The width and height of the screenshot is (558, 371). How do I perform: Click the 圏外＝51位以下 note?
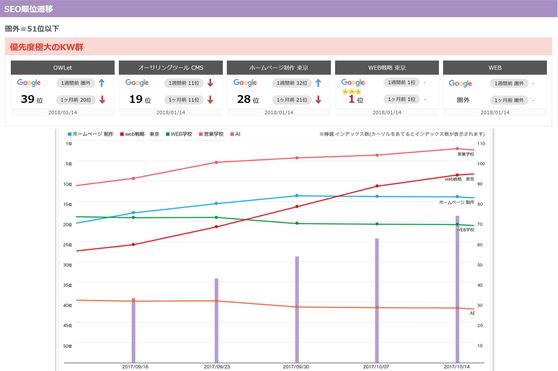click(x=32, y=29)
